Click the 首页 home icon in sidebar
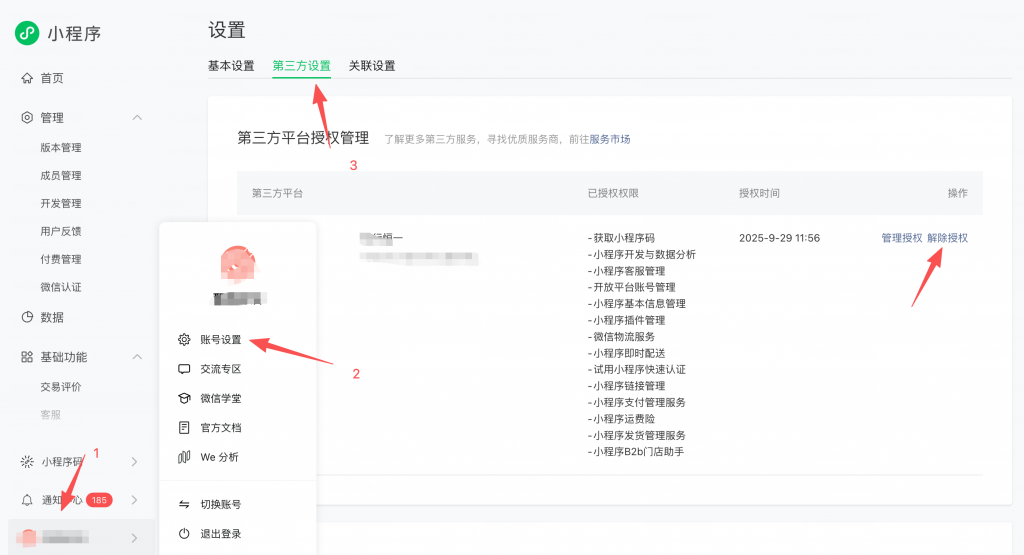This screenshot has height=555, width=1024. pyautogui.click(x=27, y=78)
